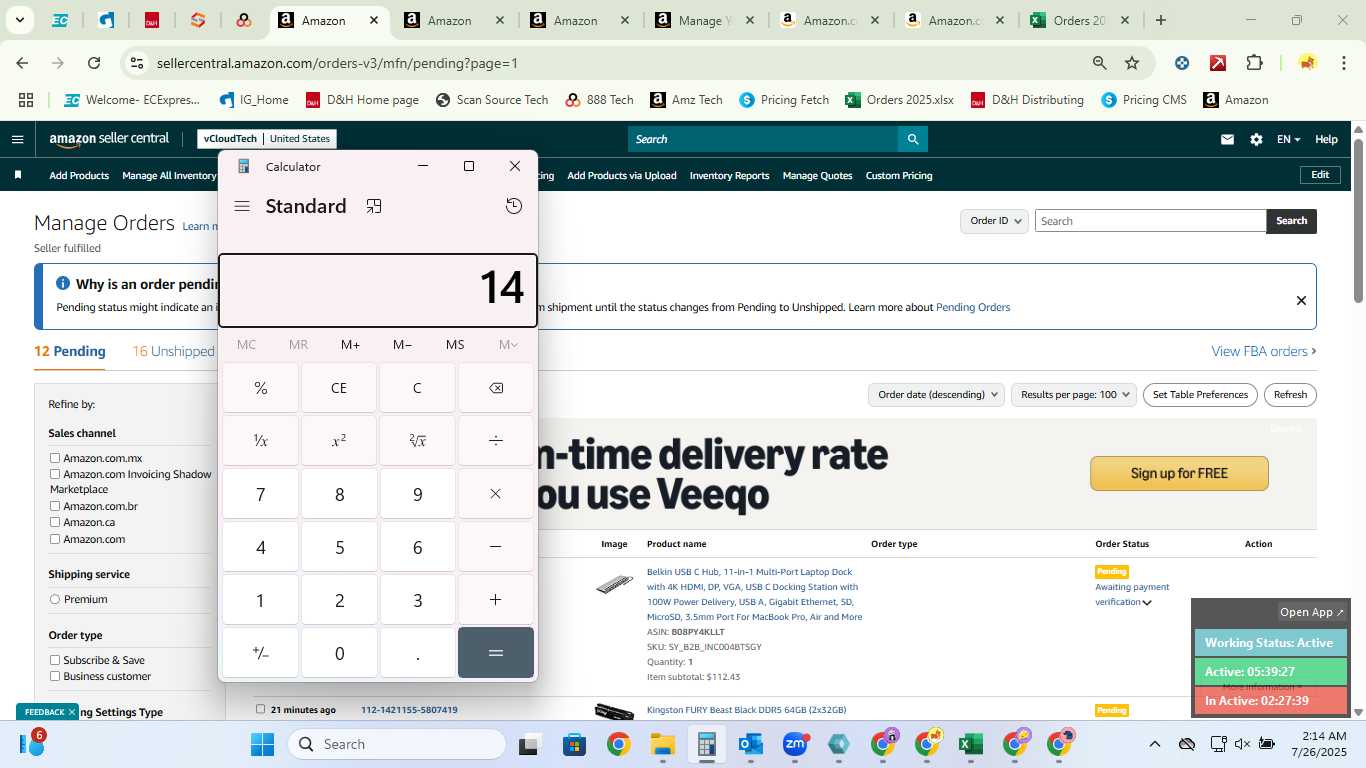
Task: Click the Calculator equals key
Action: (x=496, y=653)
